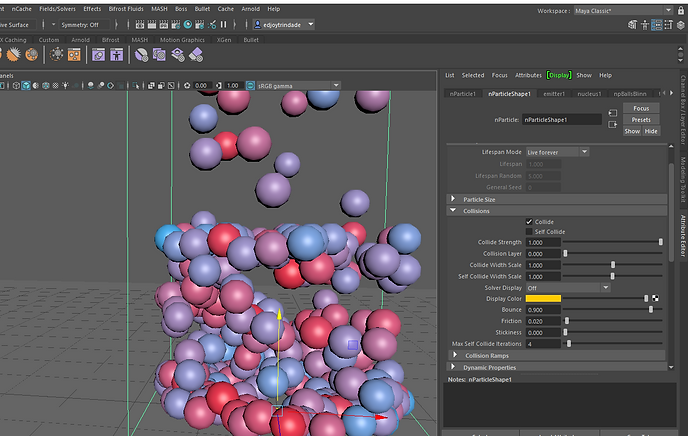Toggle the isolate select viewport icon

click(136, 86)
